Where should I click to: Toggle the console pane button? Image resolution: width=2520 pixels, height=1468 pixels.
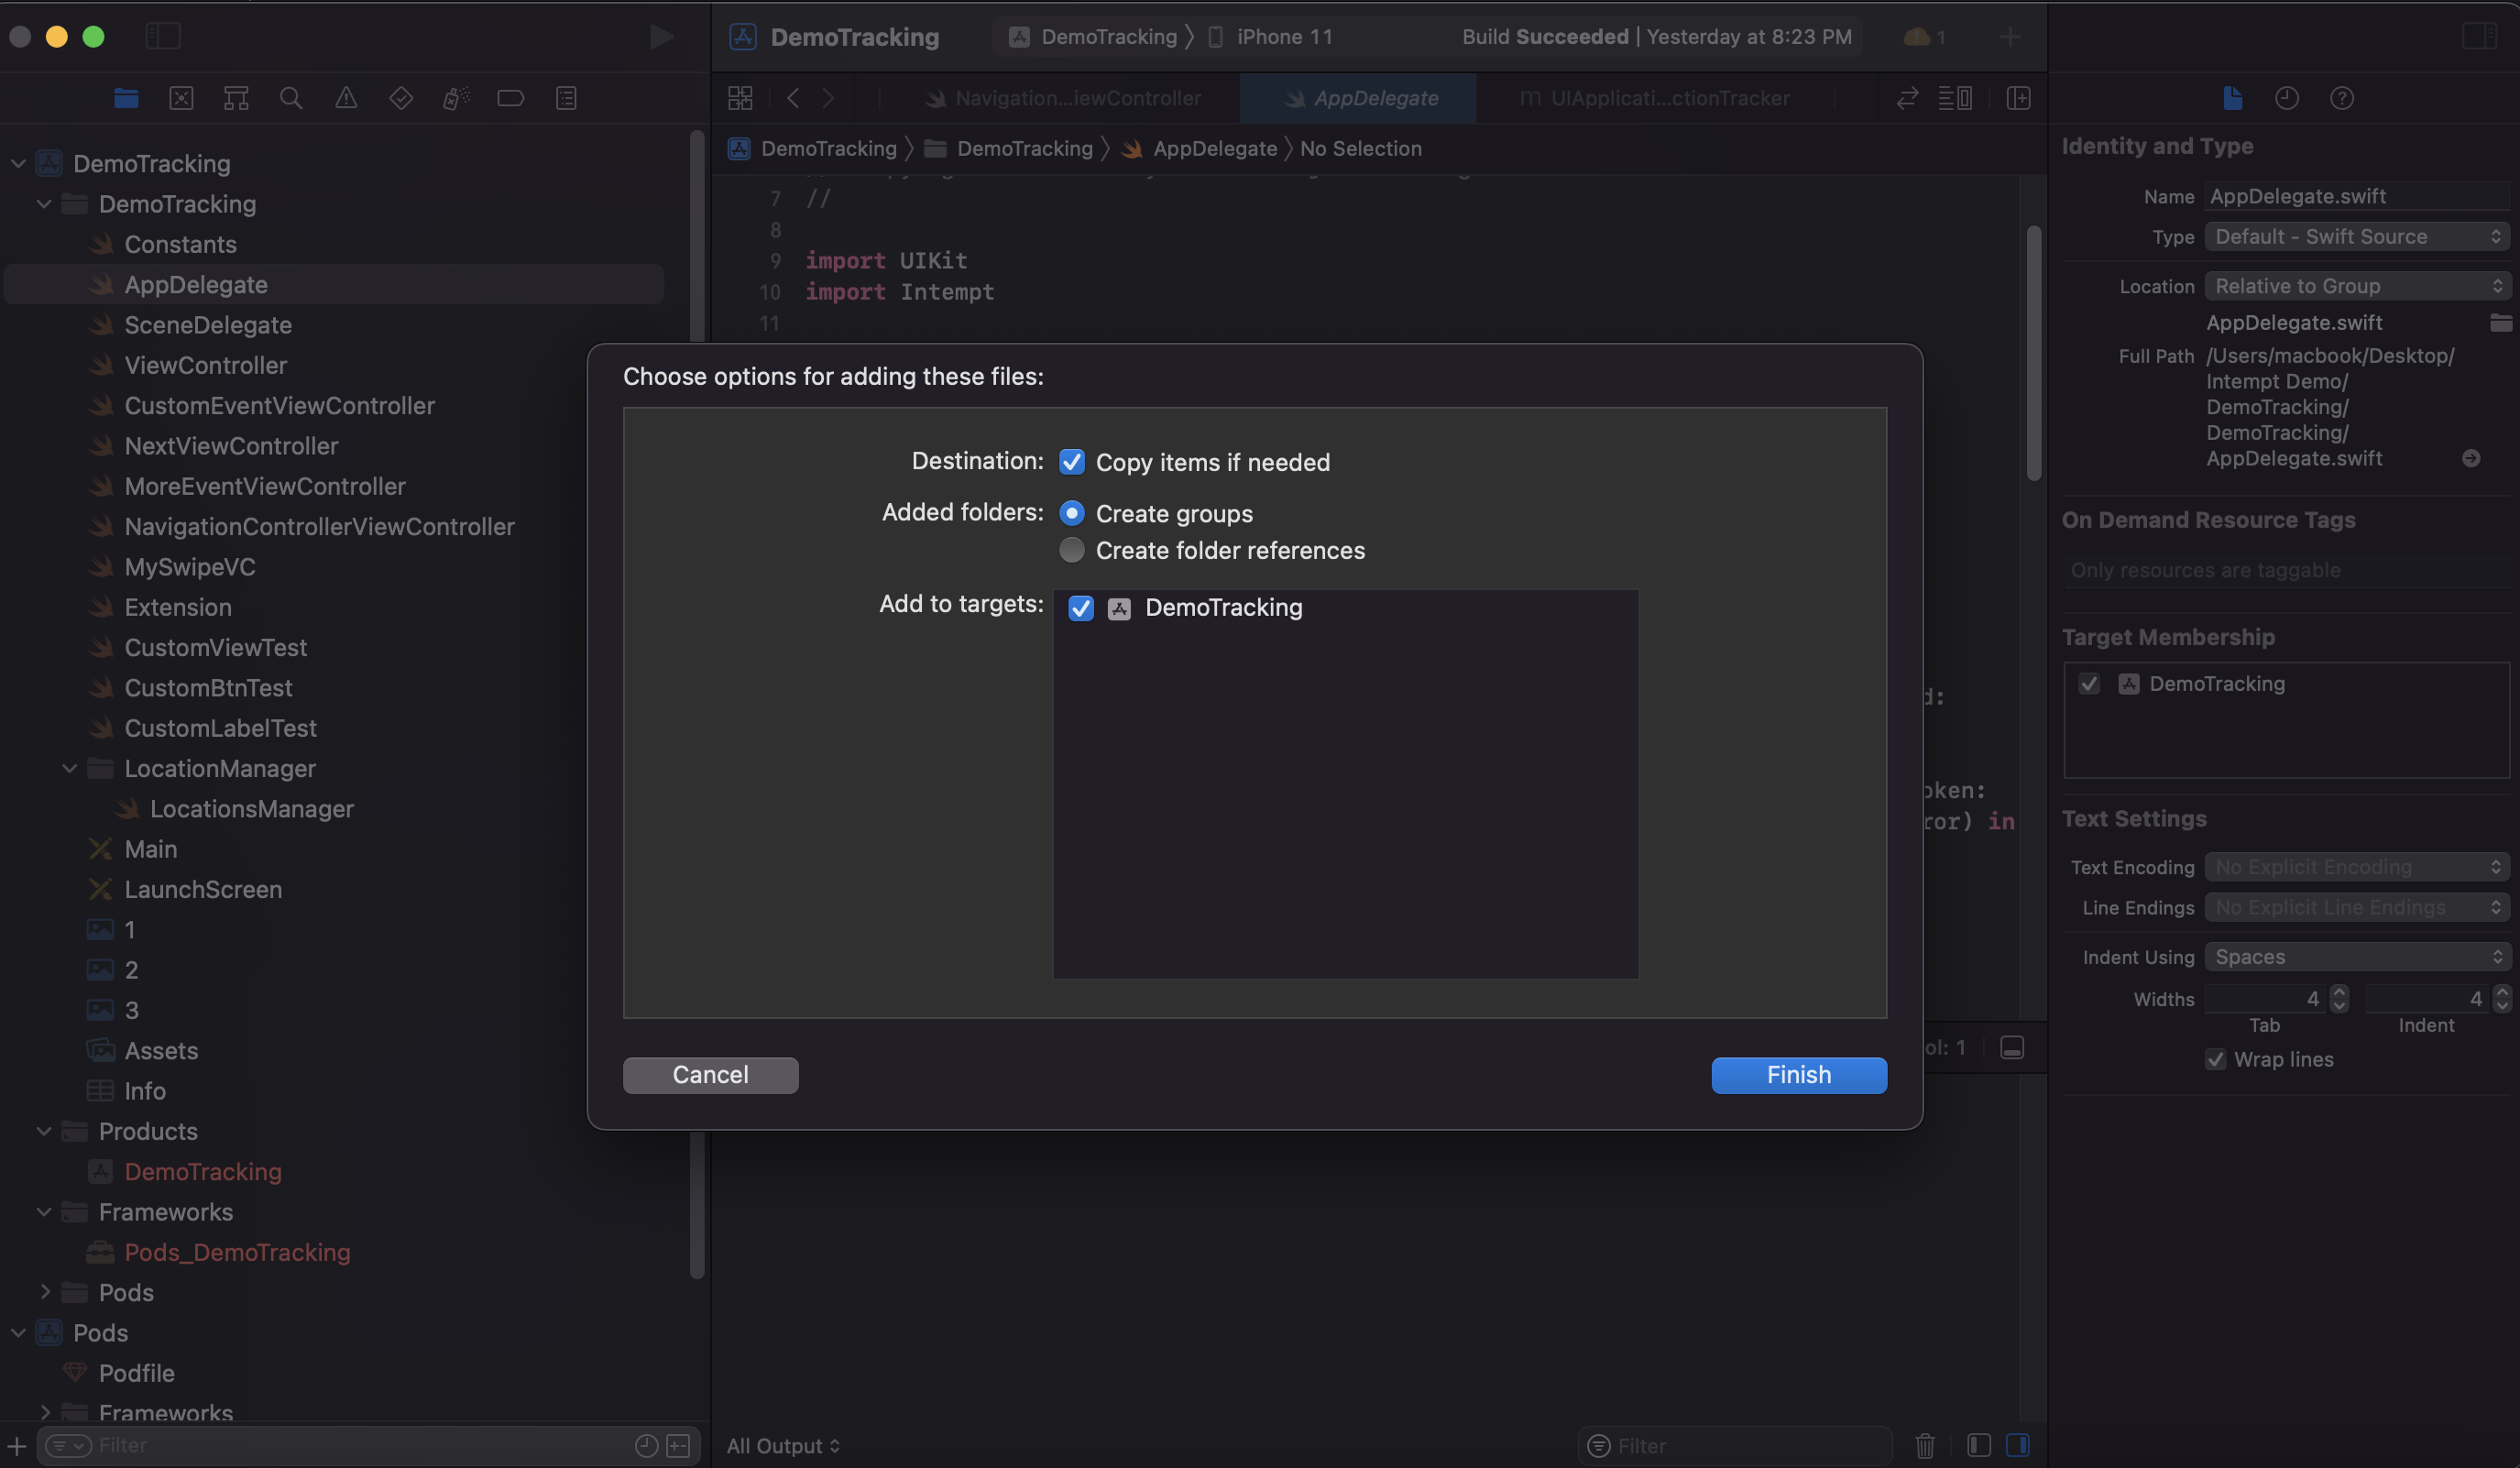[2018, 1445]
